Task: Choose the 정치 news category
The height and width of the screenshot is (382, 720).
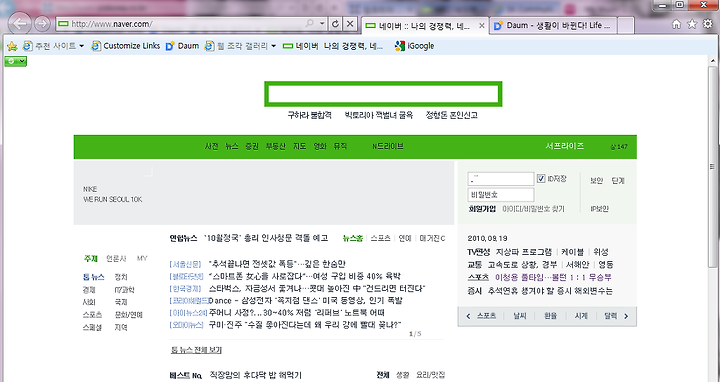Action: click(x=121, y=277)
